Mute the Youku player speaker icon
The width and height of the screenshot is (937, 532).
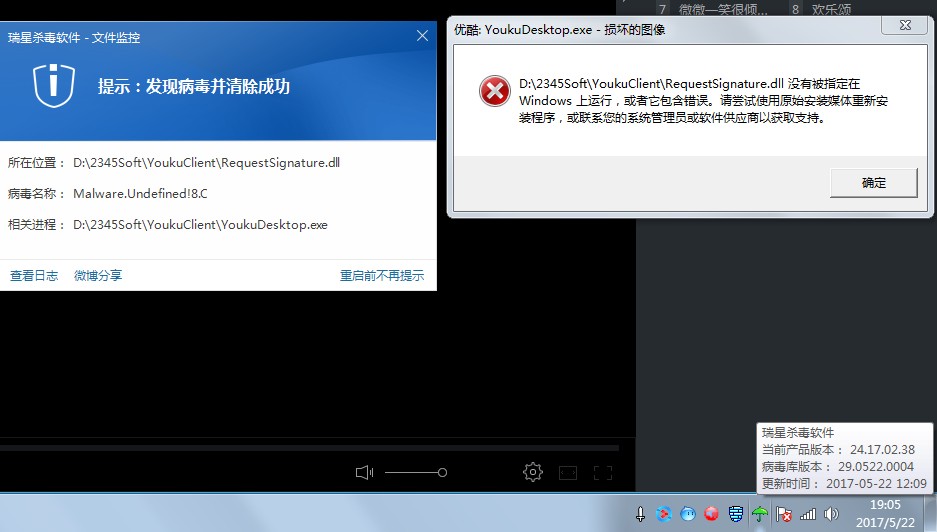click(365, 473)
